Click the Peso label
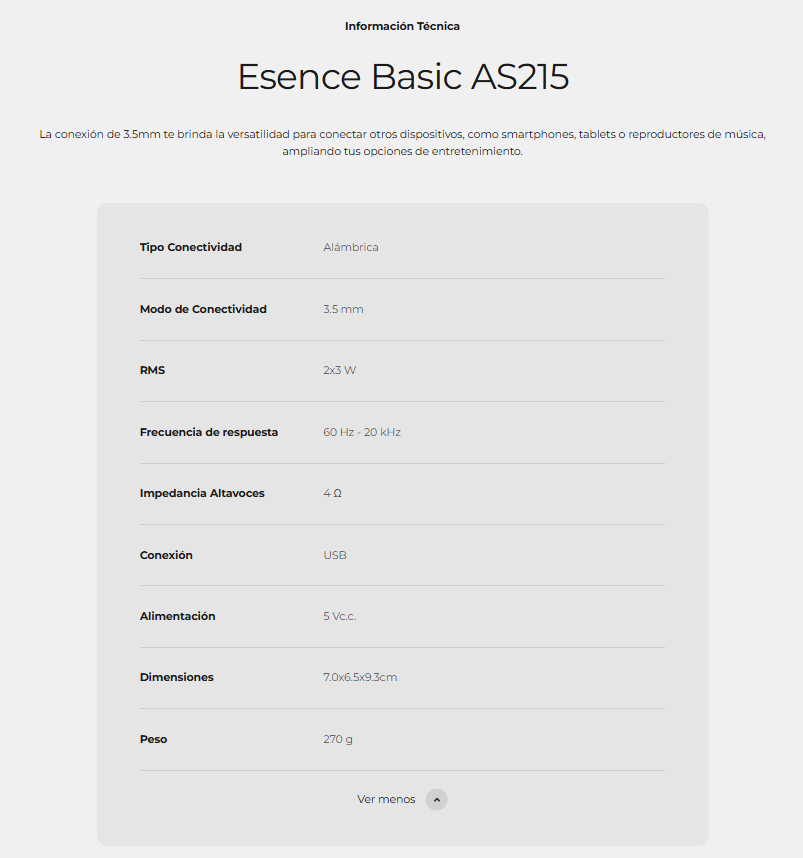 coord(153,739)
